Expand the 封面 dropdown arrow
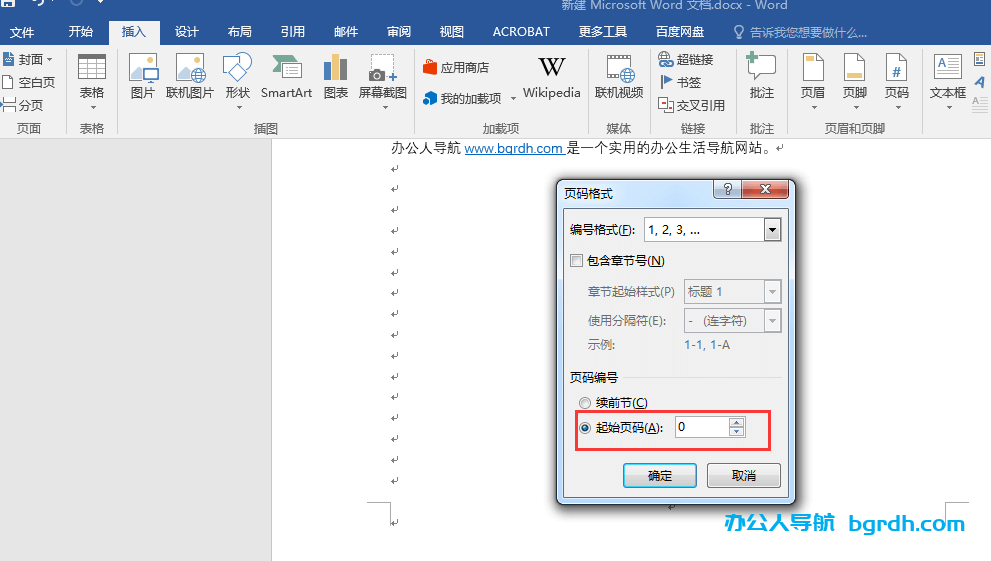Screen dimensions: 991x561 click(50, 59)
